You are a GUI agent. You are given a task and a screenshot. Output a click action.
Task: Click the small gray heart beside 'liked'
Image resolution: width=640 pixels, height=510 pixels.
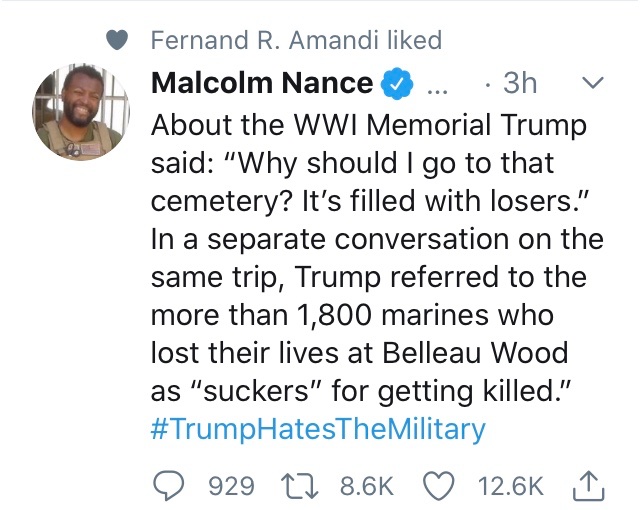click(118, 41)
